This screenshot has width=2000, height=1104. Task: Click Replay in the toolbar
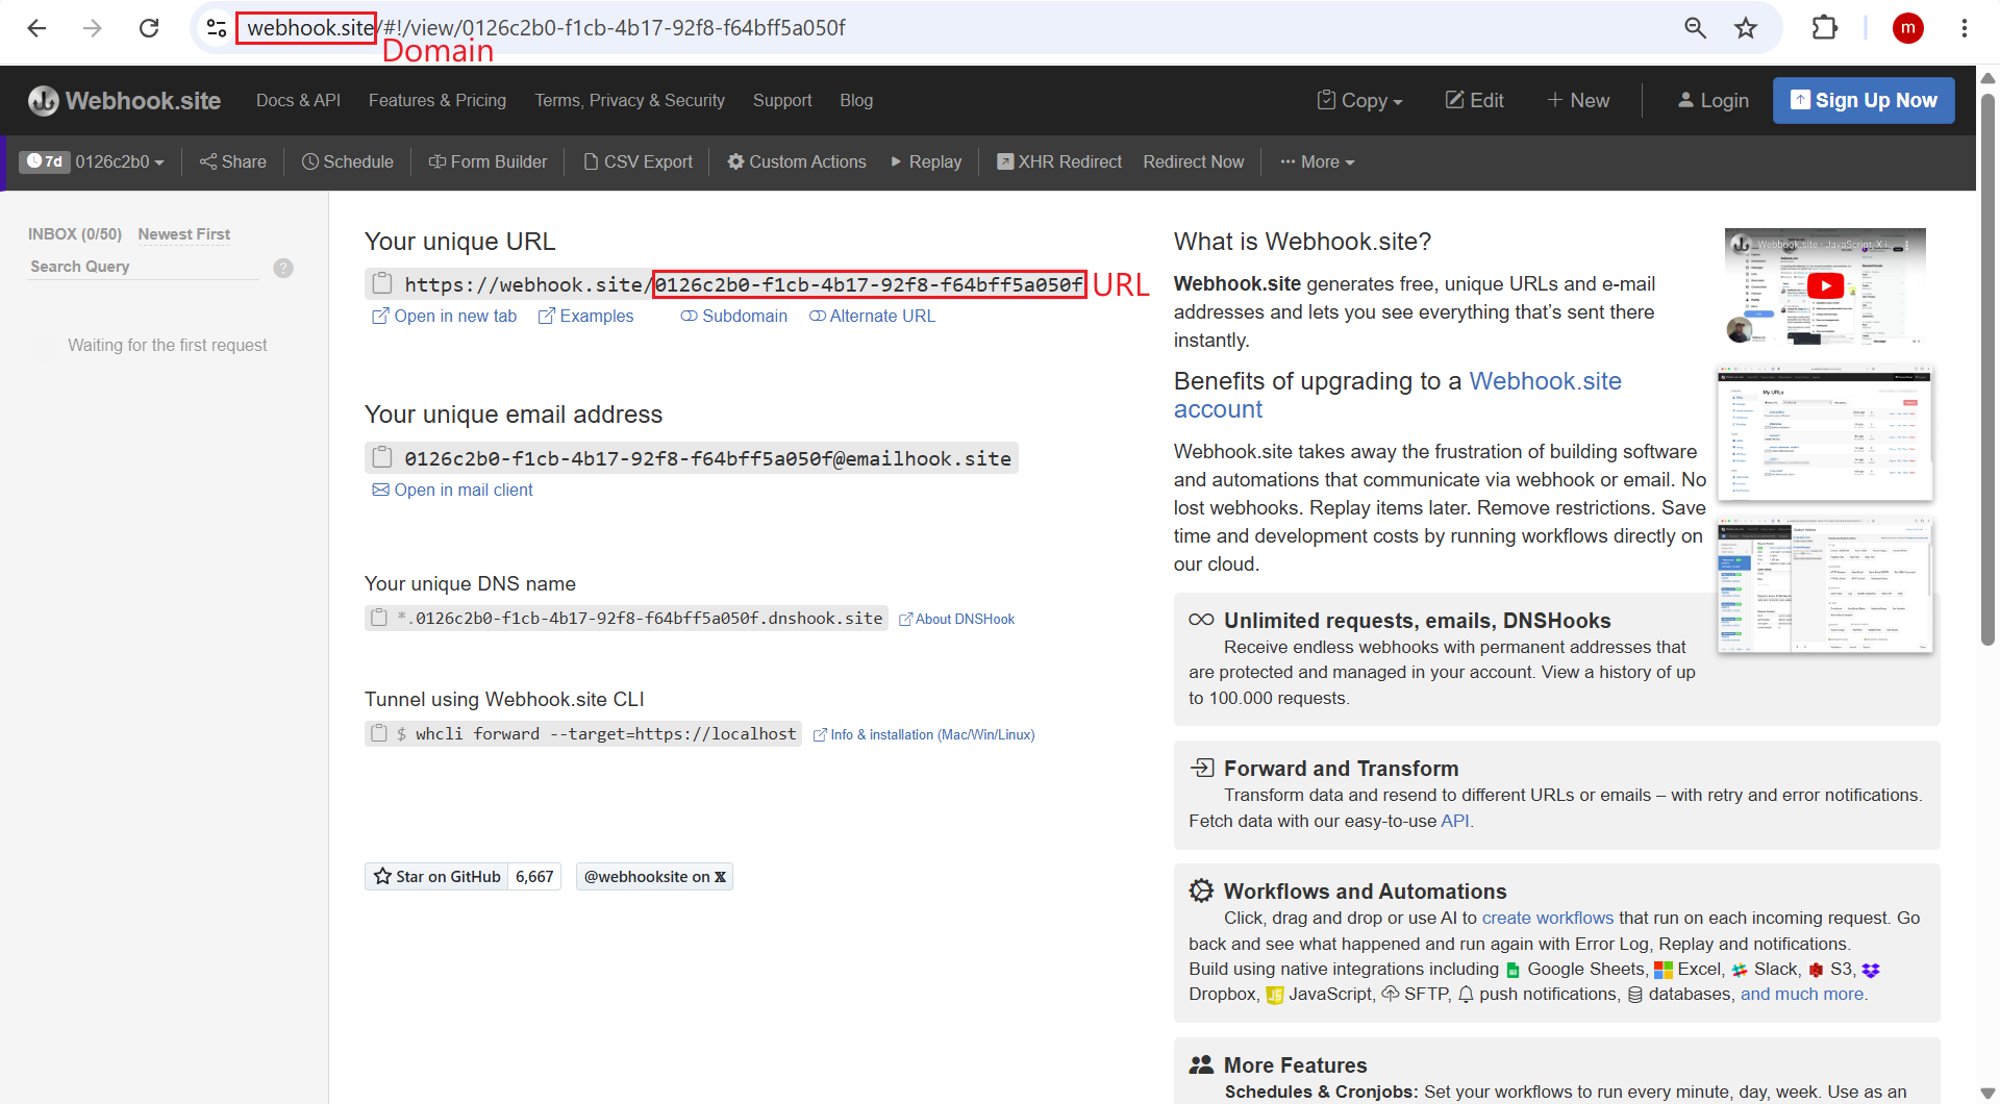pos(926,162)
